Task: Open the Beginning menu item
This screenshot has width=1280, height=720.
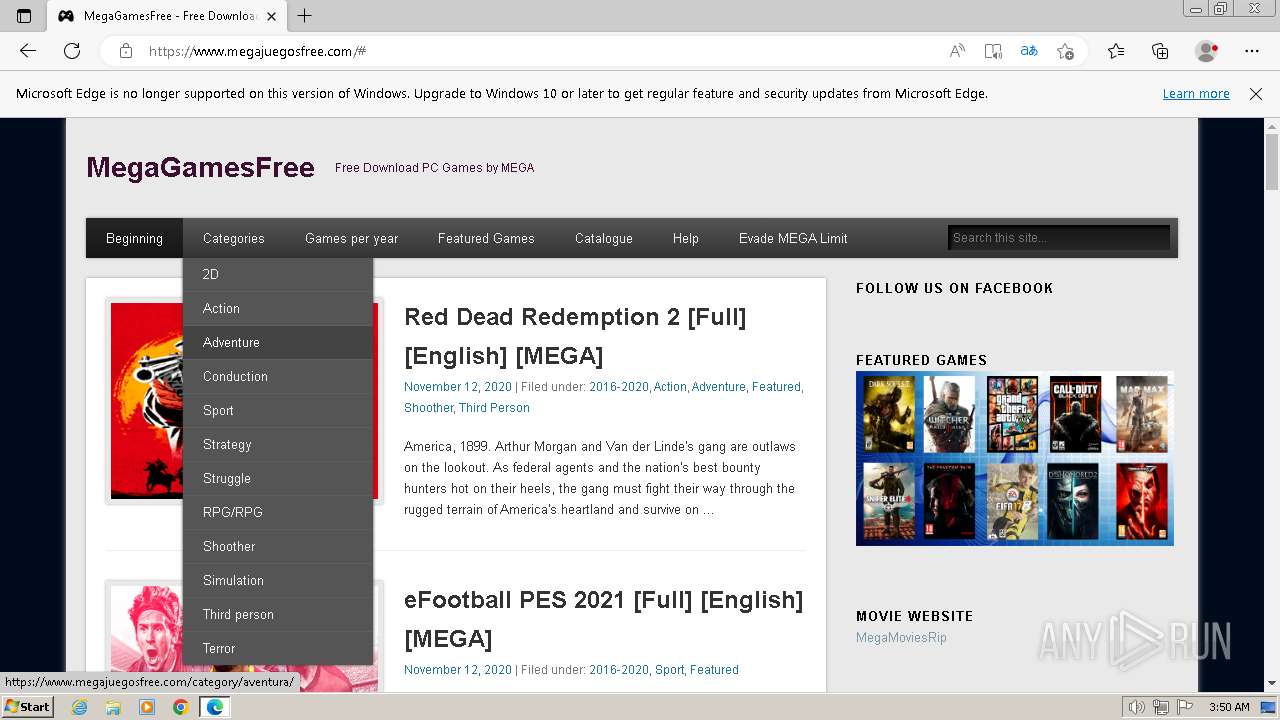Action: (134, 238)
